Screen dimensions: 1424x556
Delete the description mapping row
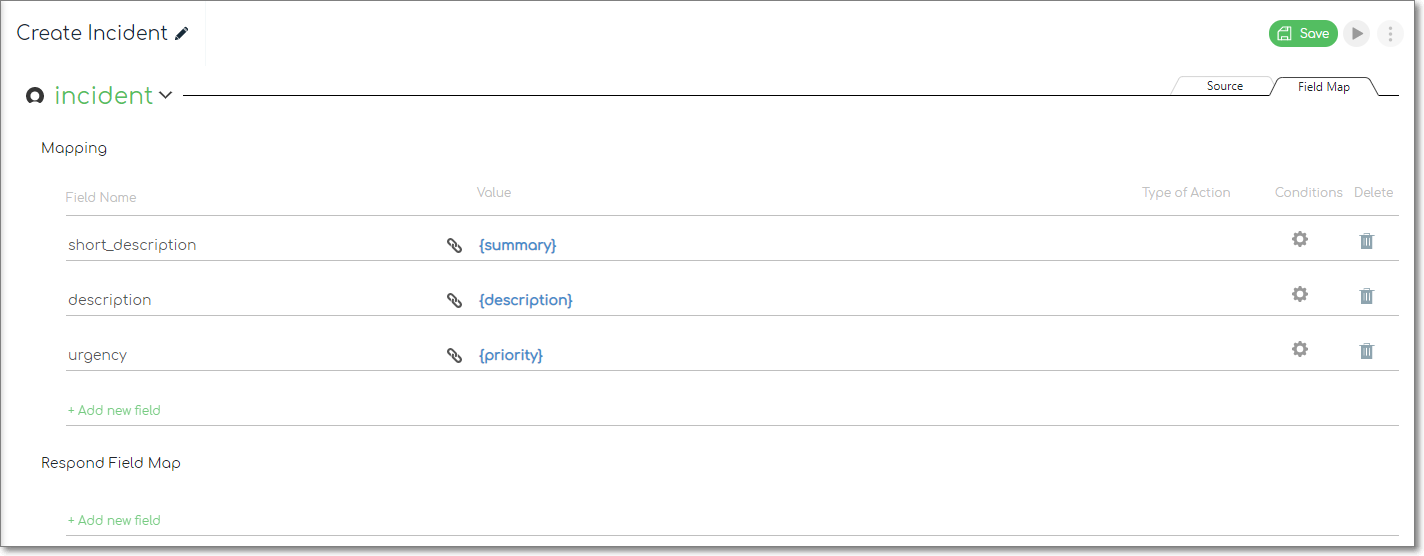click(1367, 295)
